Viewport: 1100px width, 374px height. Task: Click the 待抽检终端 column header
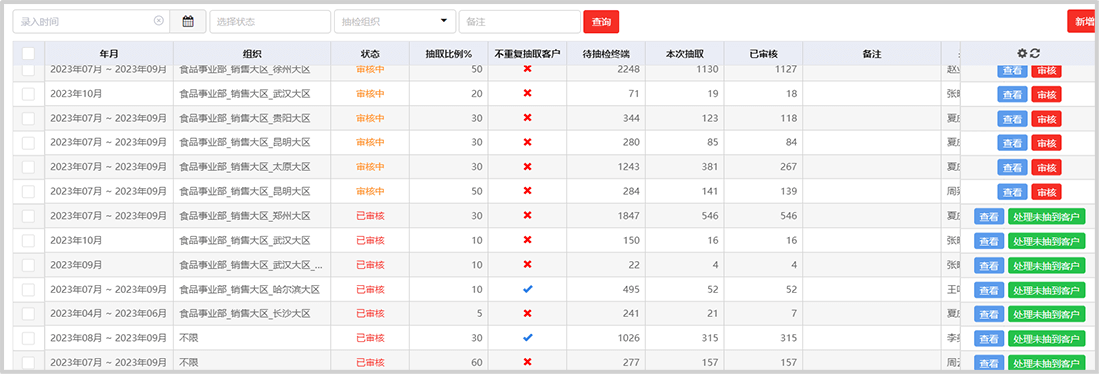pos(606,53)
